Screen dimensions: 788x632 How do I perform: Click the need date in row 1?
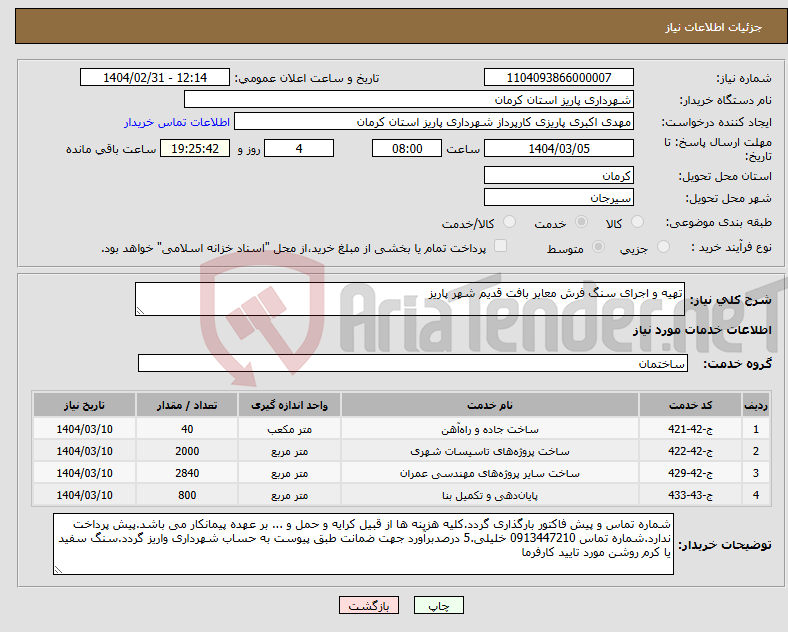[84, 429]
